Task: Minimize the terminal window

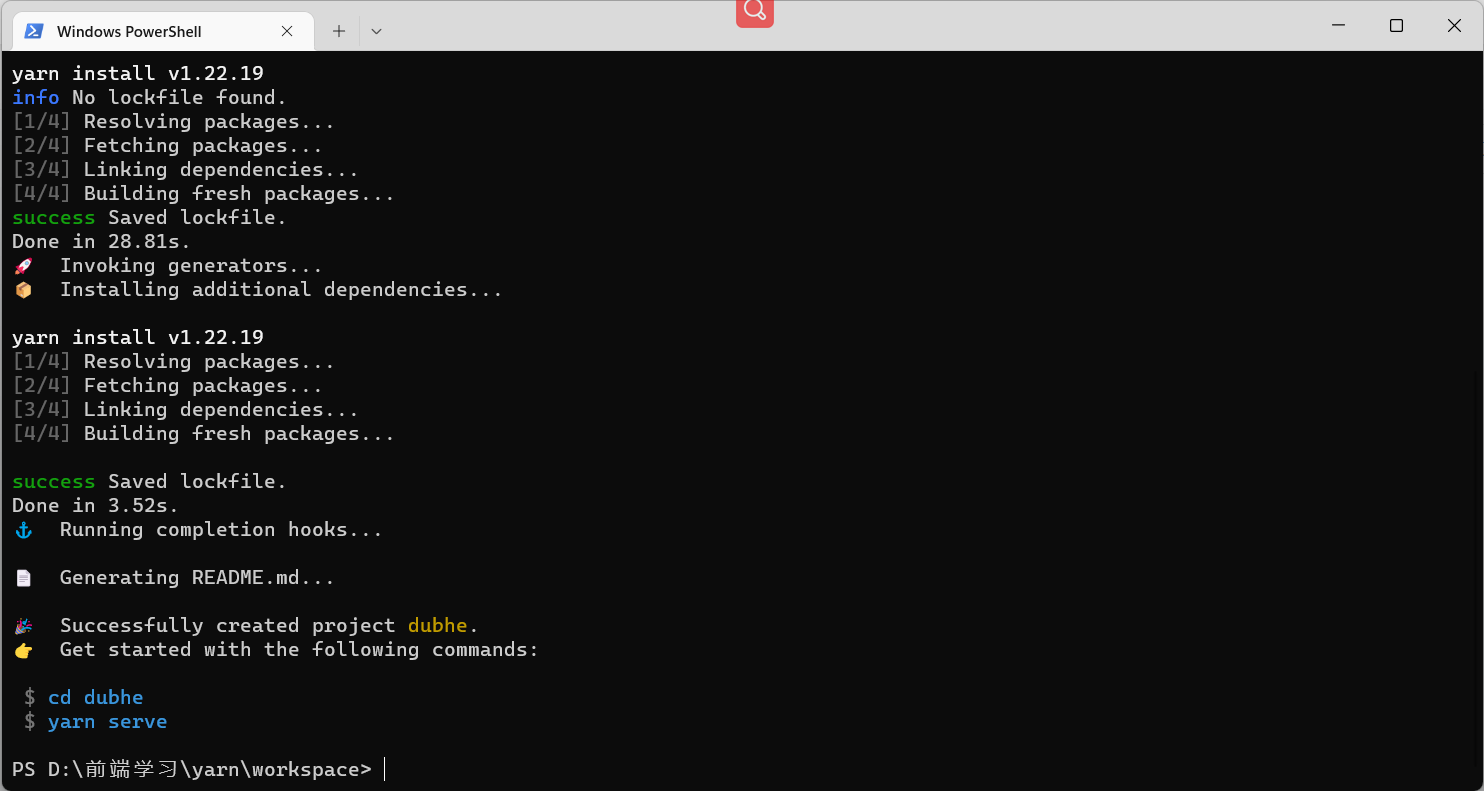Action: 1338,26
